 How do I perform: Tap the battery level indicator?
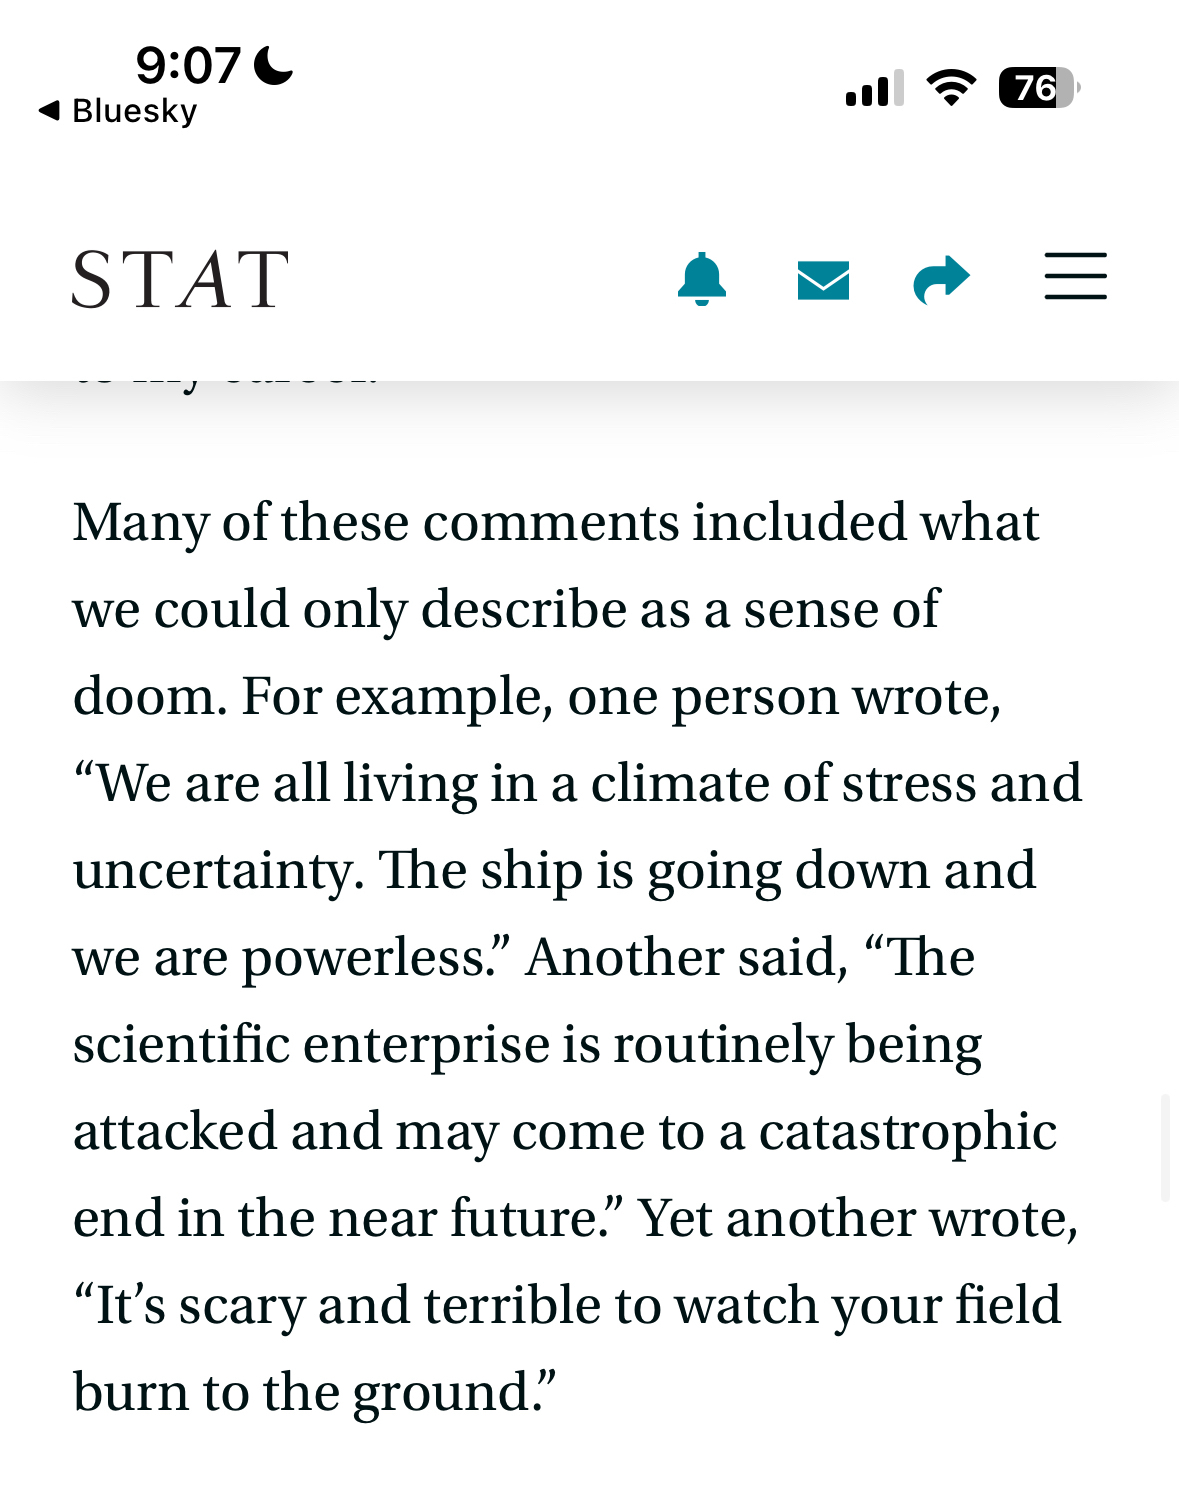pyautogui.click(x=1038, y=88)
